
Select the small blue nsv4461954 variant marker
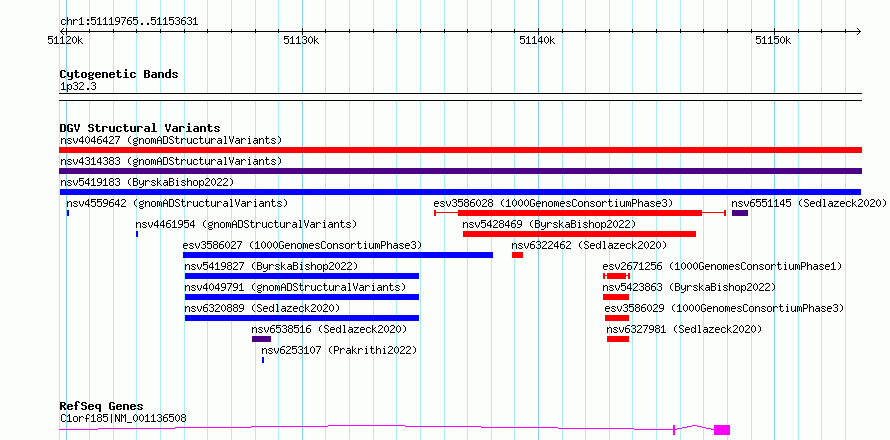click(137, 234)
